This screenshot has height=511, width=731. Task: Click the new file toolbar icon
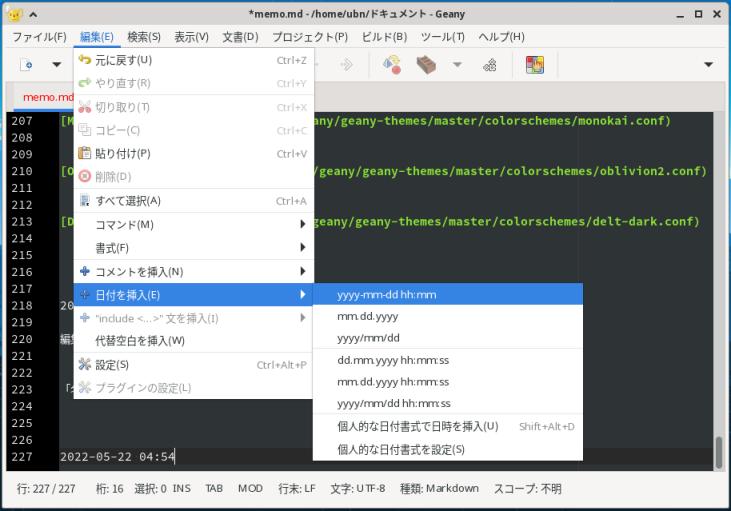click(27, 65)
